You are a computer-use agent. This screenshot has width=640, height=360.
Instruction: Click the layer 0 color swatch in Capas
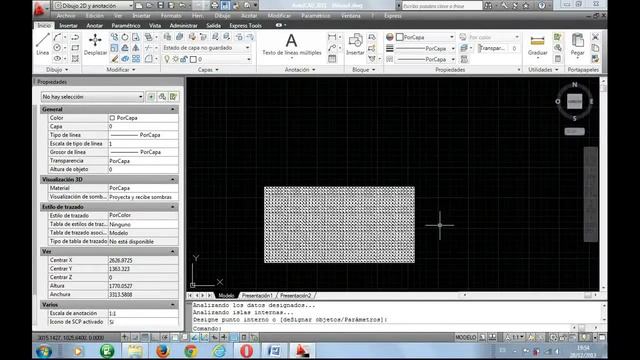tap(193, 59)
